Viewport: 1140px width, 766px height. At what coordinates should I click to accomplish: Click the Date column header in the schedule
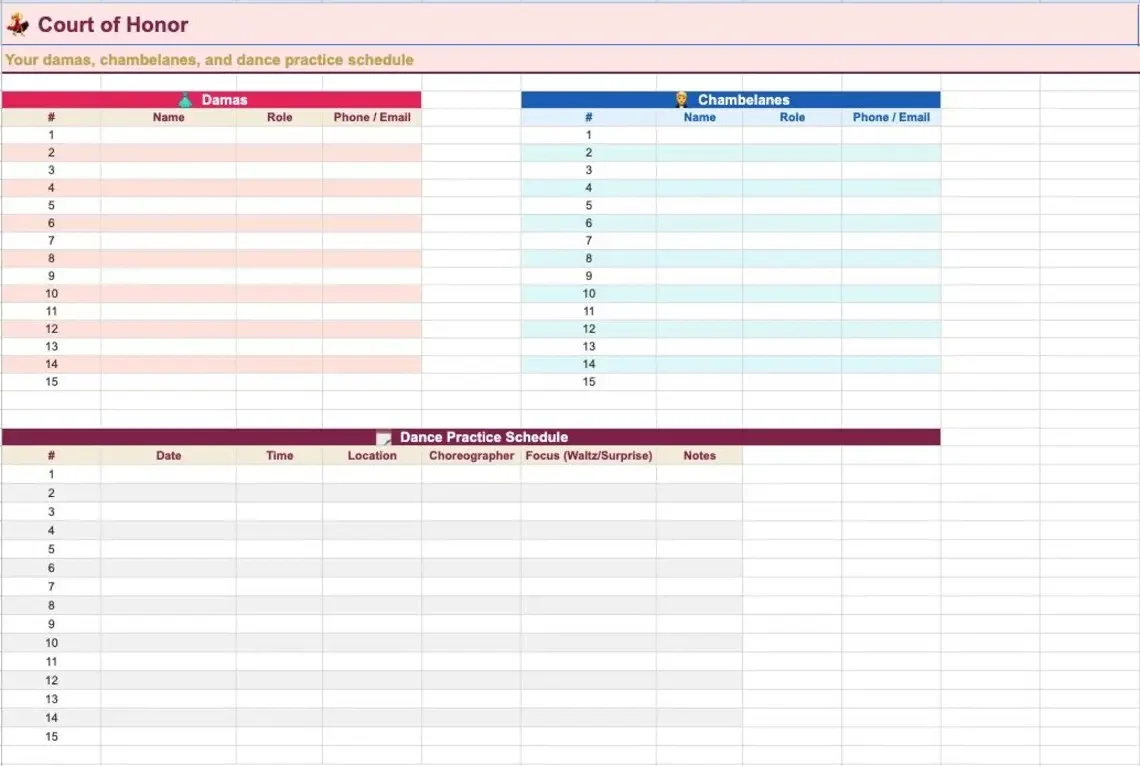[x=168, y=455]
